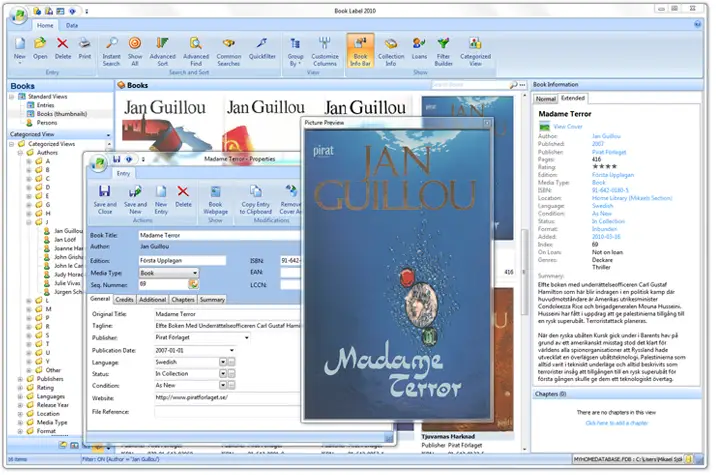Click the Website field in Properties
Viewport: 716px width, 475px height.
[227, 398]
